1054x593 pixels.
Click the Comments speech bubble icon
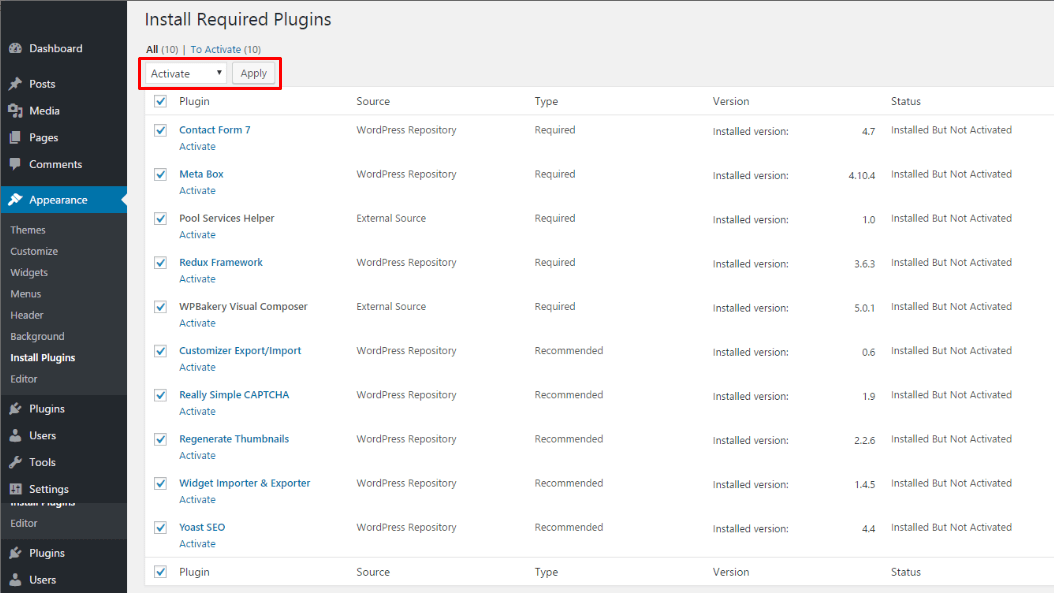coord(15,164)
